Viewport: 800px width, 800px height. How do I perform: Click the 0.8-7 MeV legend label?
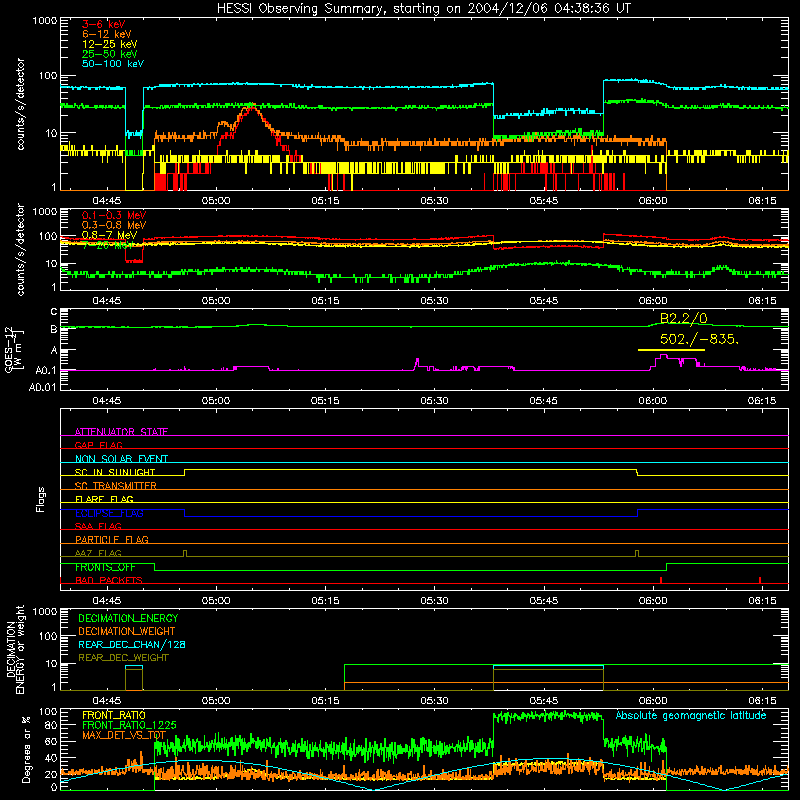tap(109, 235)
